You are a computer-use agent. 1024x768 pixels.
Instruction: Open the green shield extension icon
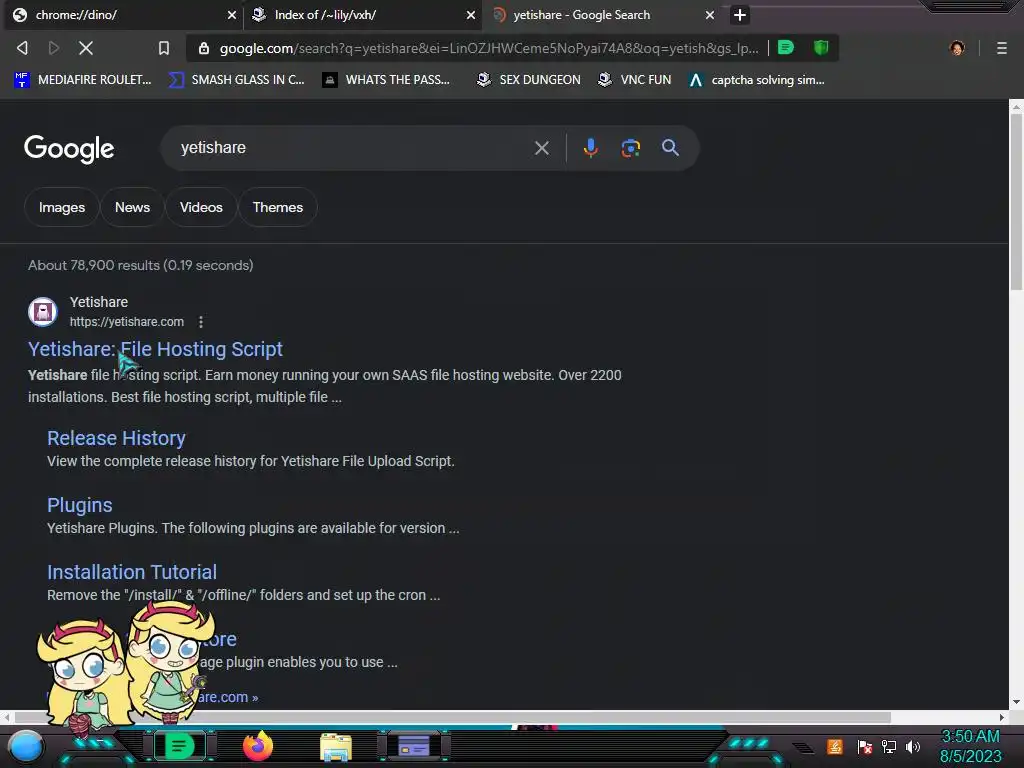(x=821, y=48)
